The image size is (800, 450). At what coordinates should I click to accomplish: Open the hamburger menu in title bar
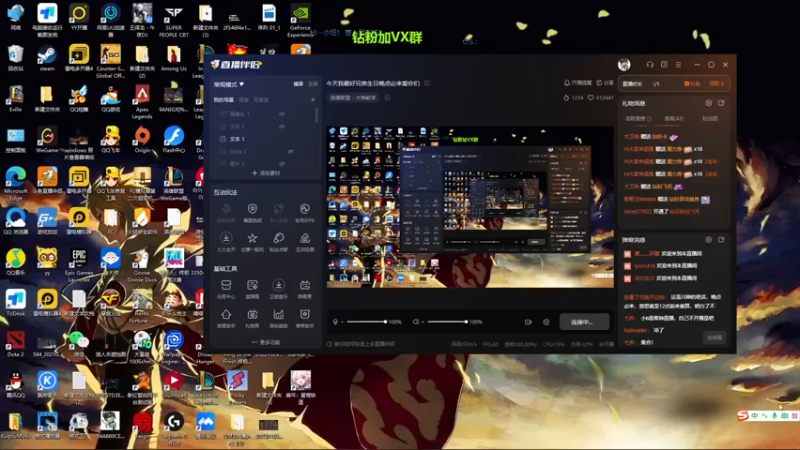click(678, 65)
